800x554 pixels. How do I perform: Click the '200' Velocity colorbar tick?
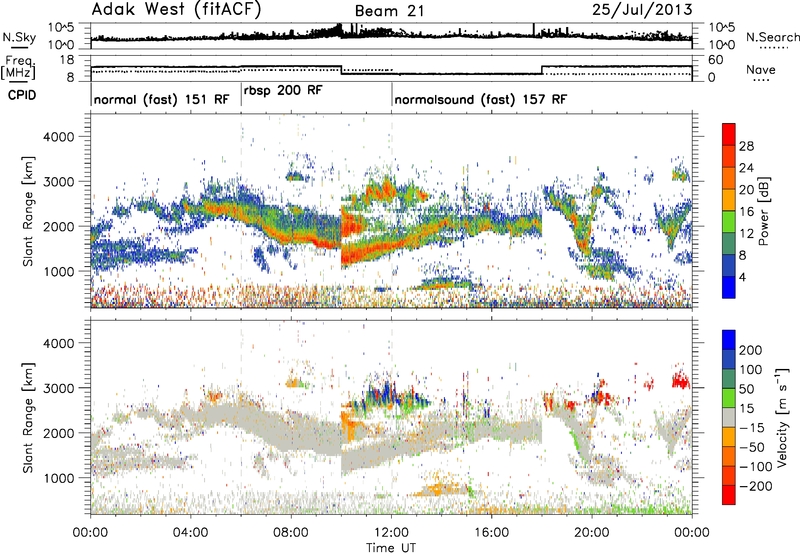pos(751,350)
